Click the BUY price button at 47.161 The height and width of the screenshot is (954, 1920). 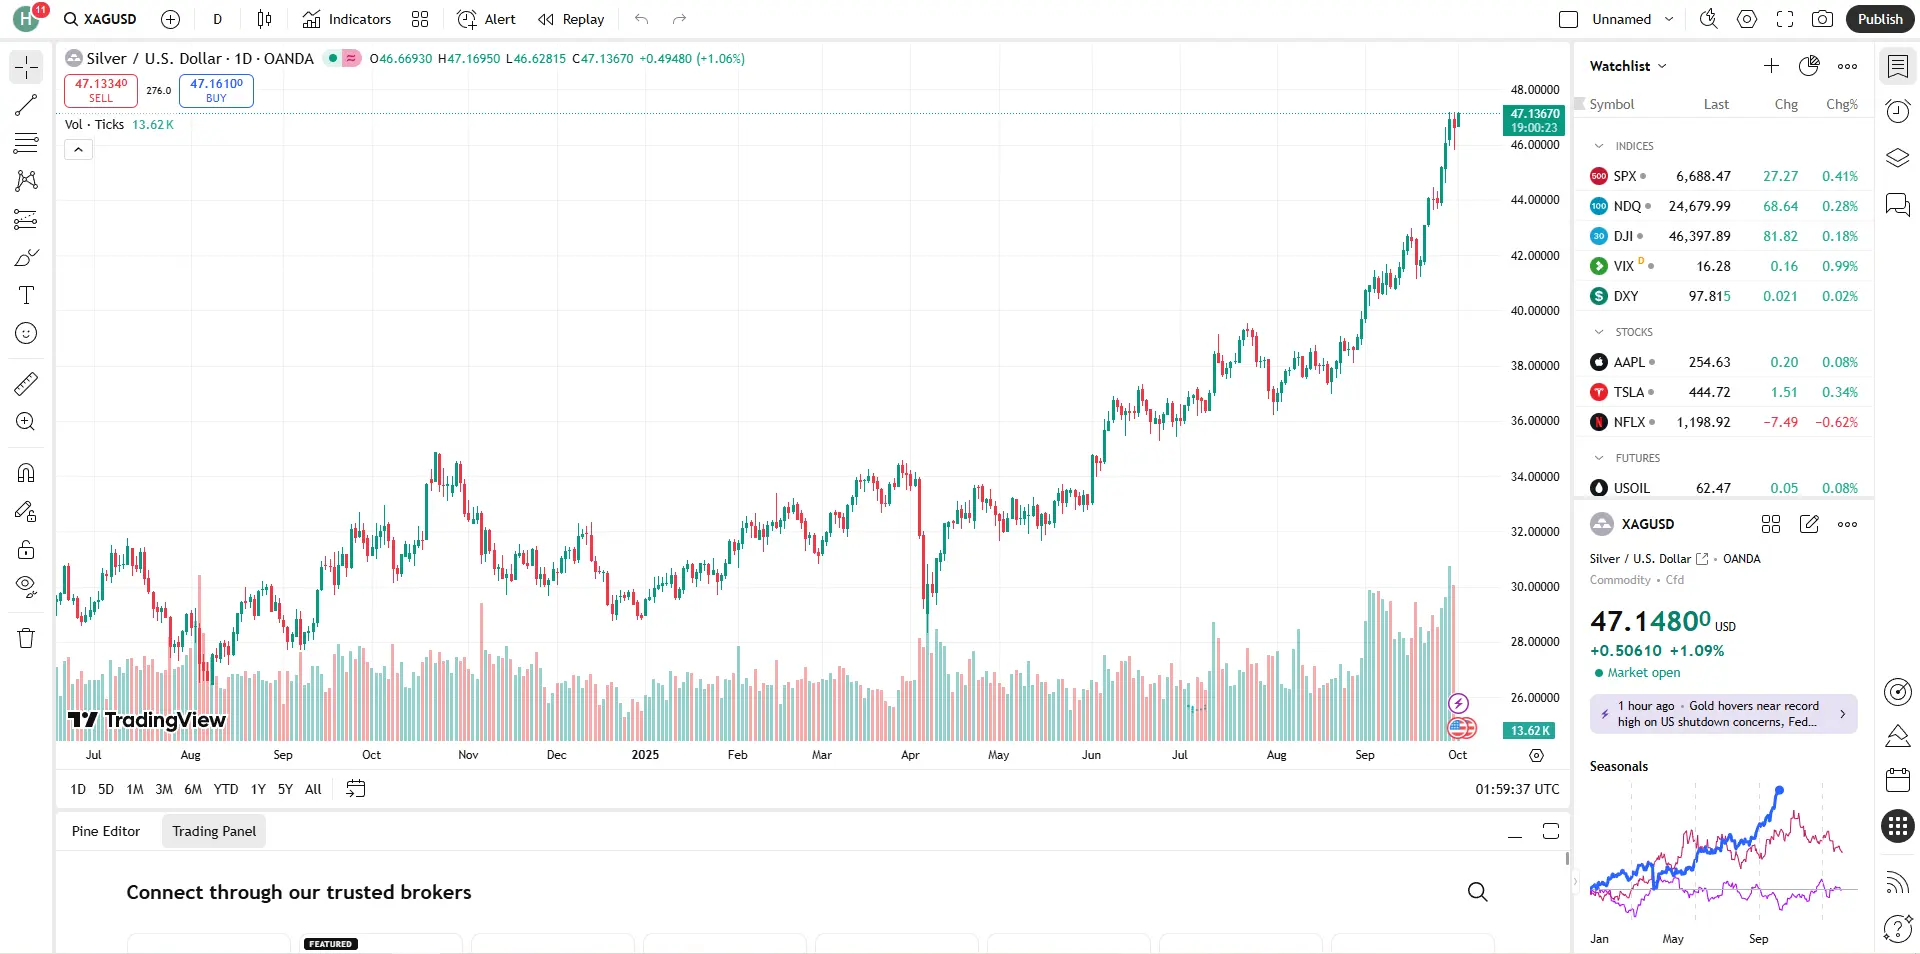[216, 90]
